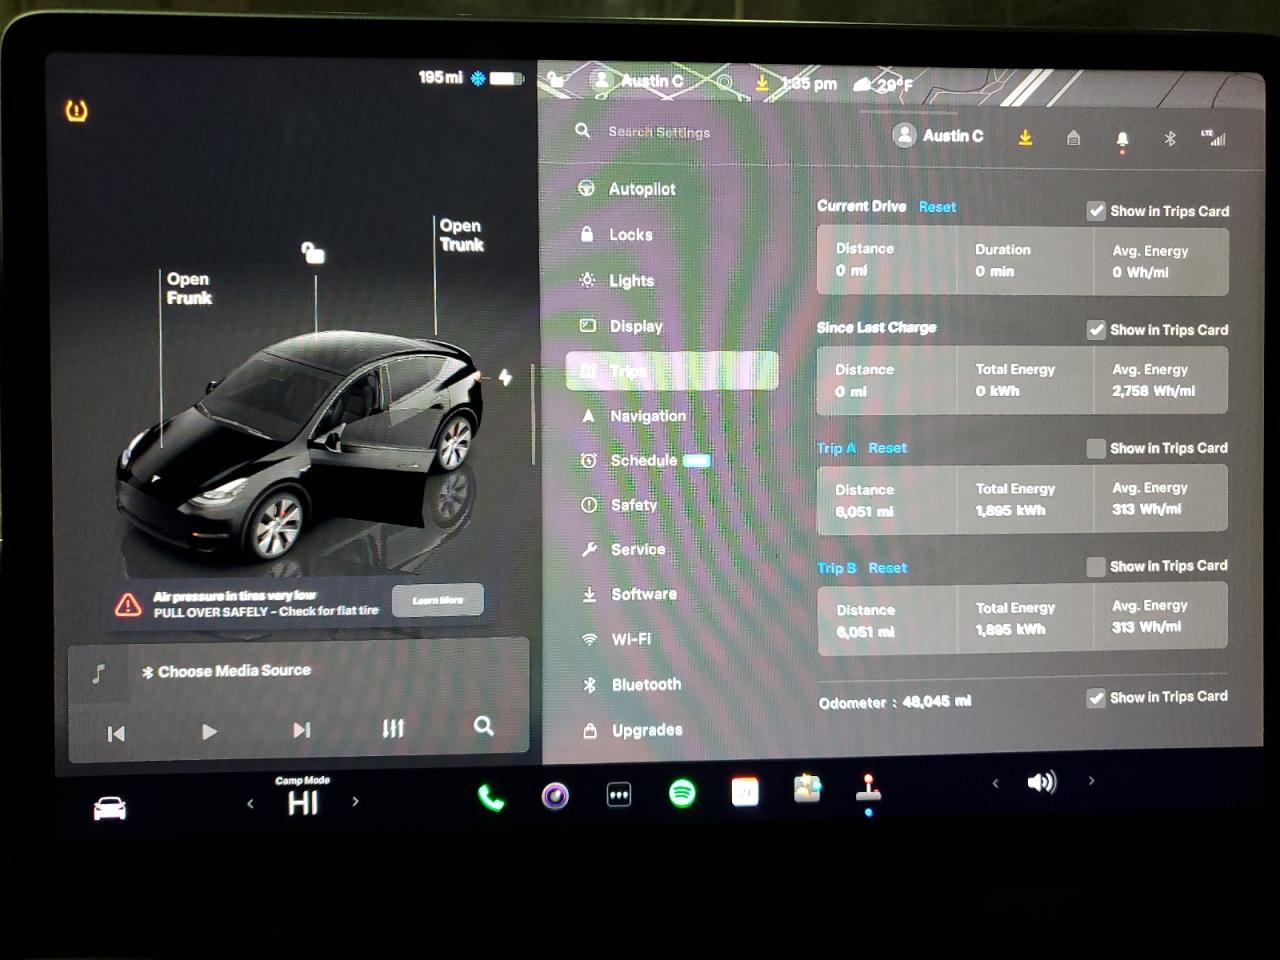Tap Open Frunk
Image resolution: width=1280 pixels, height=960 pixels.
tap(189, 288)
